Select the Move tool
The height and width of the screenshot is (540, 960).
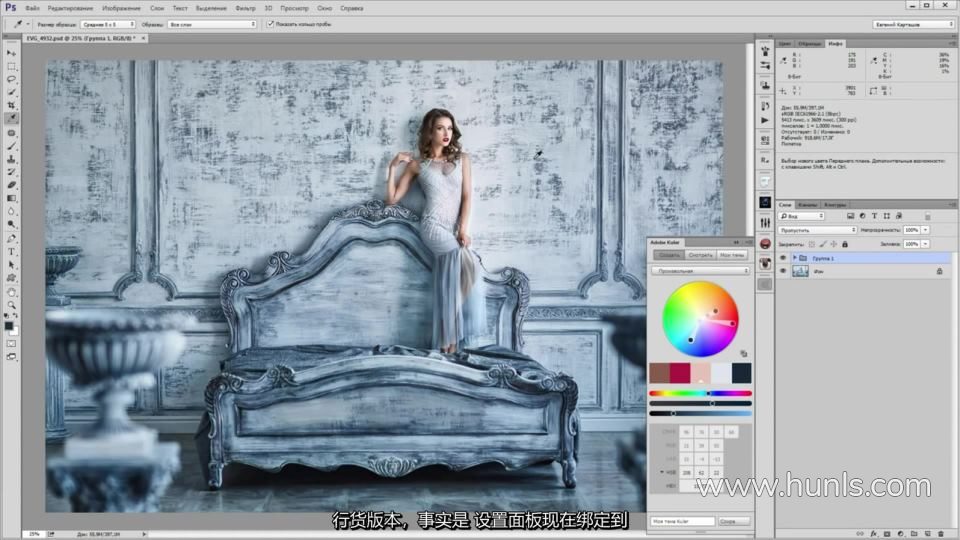click(x=12, y=52)
